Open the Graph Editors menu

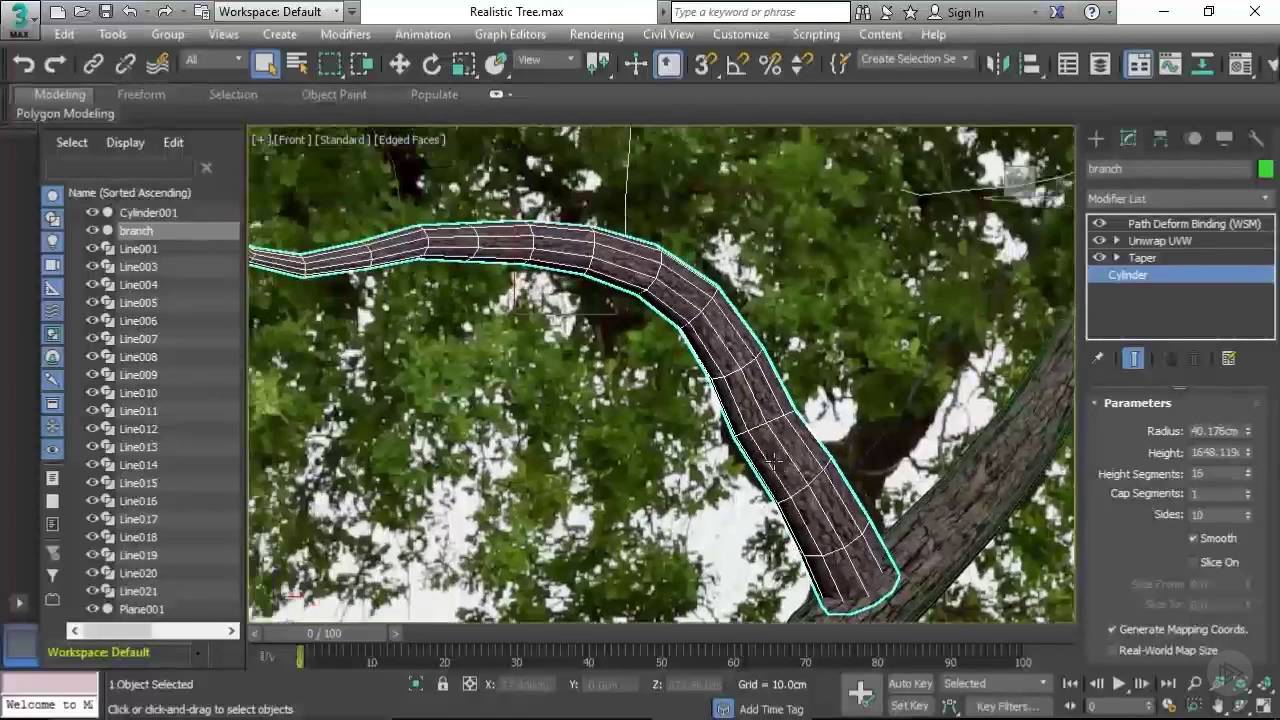click(x=510, y=34)
